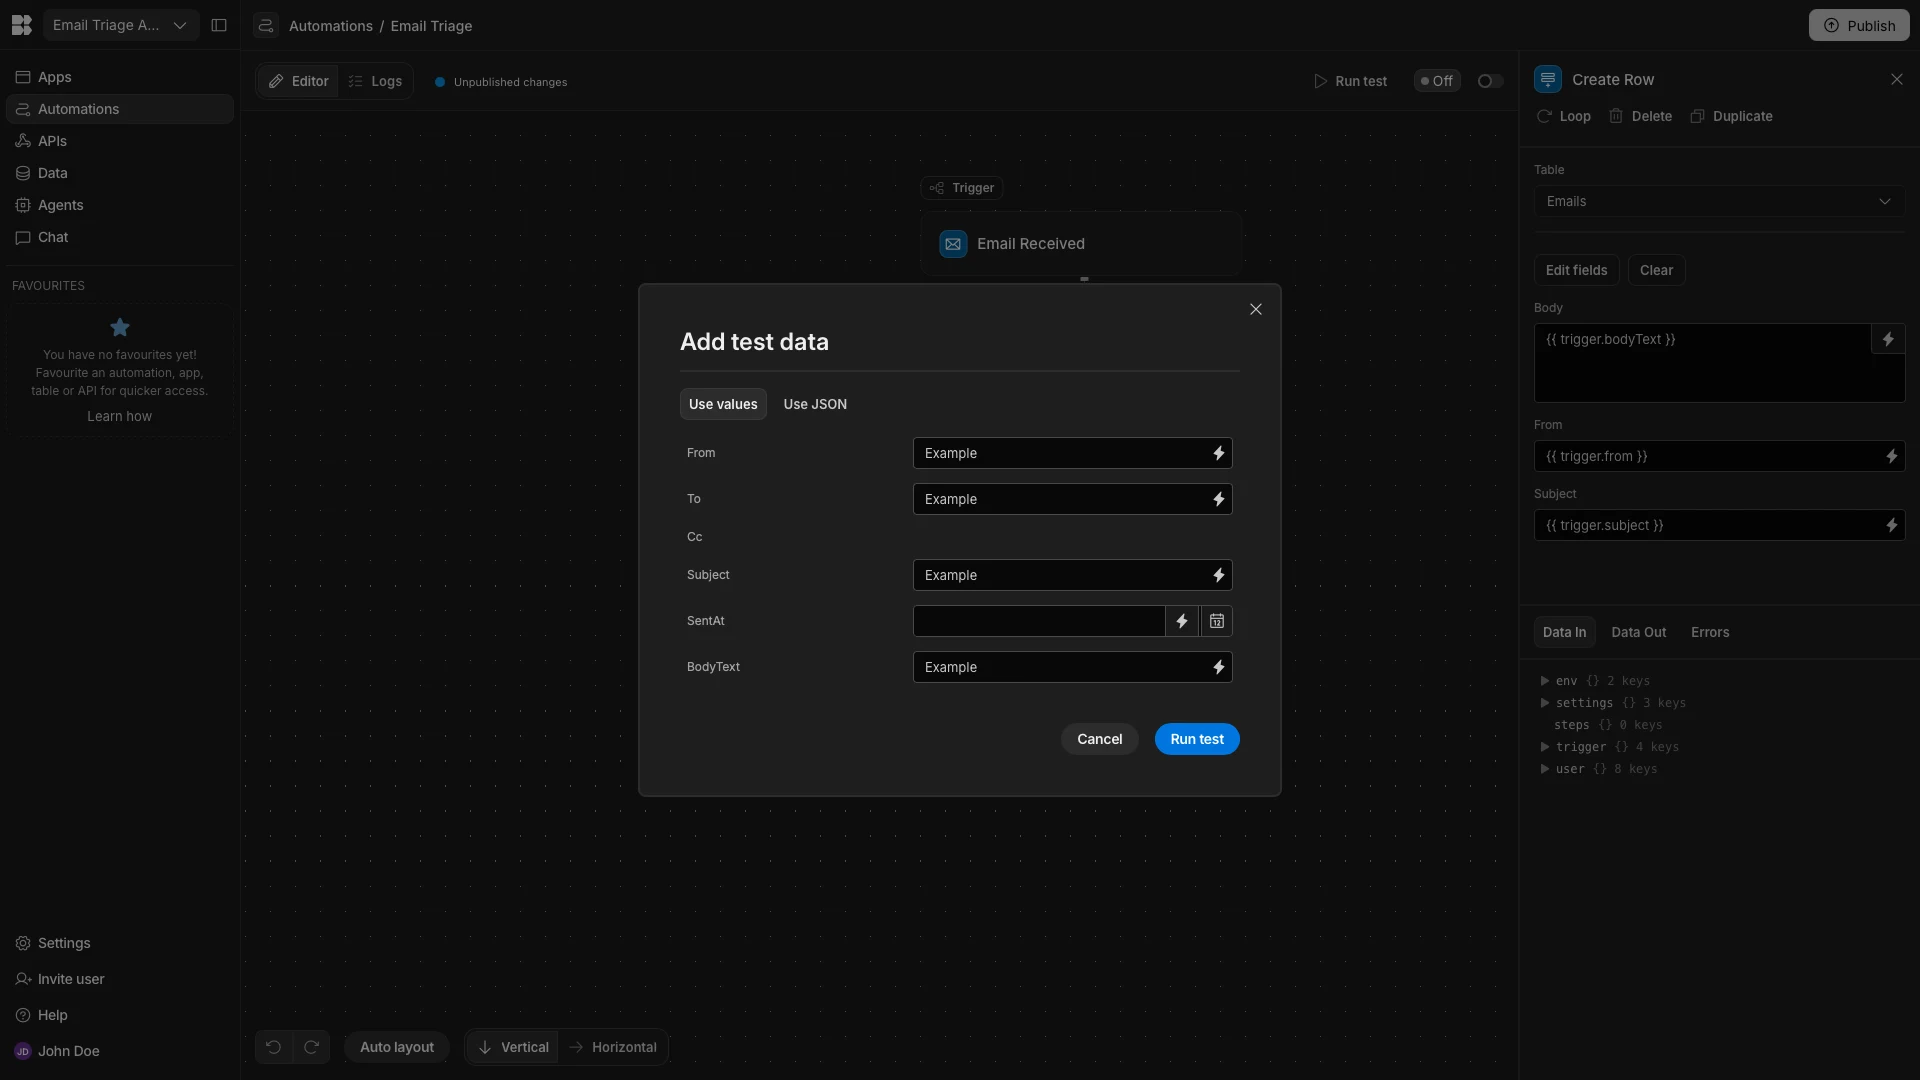The height and width of the screenshot is (1080, 1920).
Task: Click the undo arrow icon
Action: pos(273,1047)
